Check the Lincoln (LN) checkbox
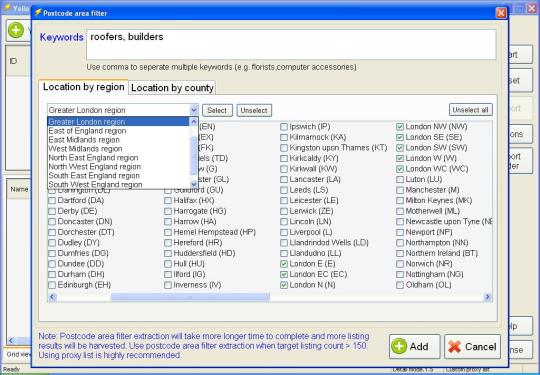Screen dimensions: 540x375 pos(284,222)
